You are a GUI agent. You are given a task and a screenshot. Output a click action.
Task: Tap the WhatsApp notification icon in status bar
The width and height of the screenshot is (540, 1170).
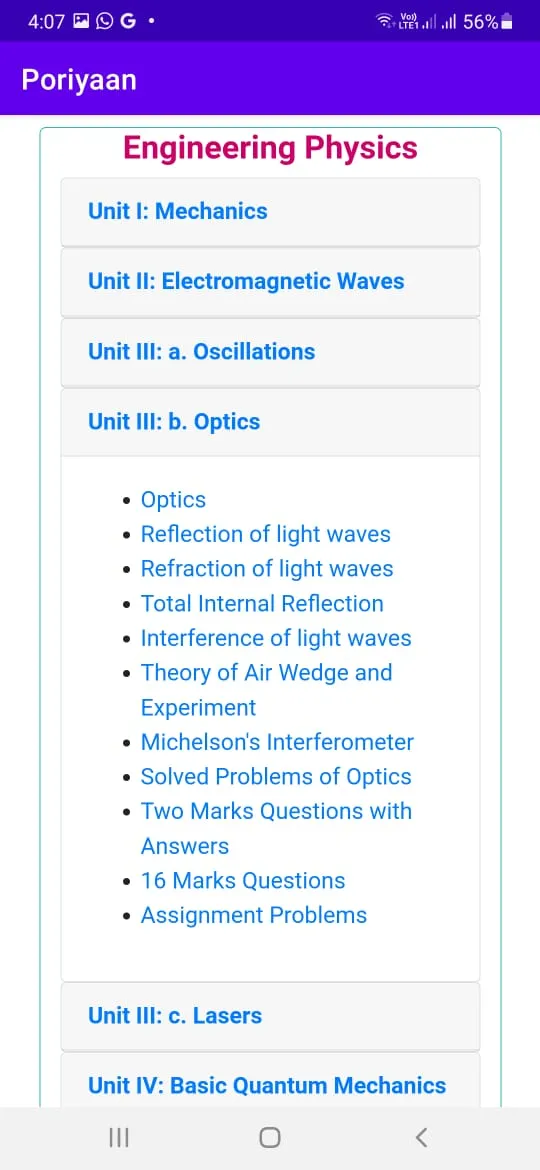(105, 22)
